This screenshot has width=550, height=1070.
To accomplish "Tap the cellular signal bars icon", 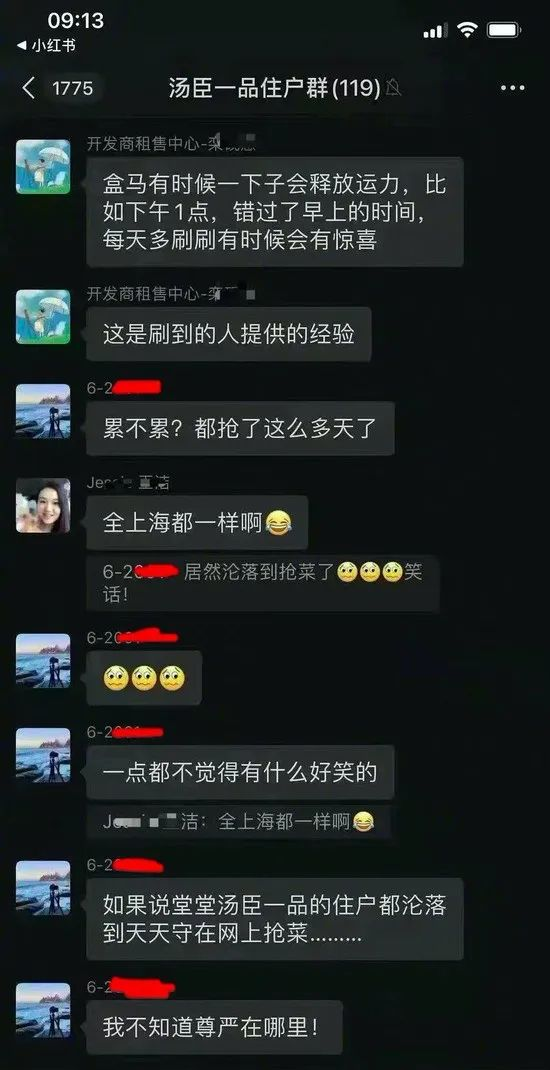I will click(435, 31).
